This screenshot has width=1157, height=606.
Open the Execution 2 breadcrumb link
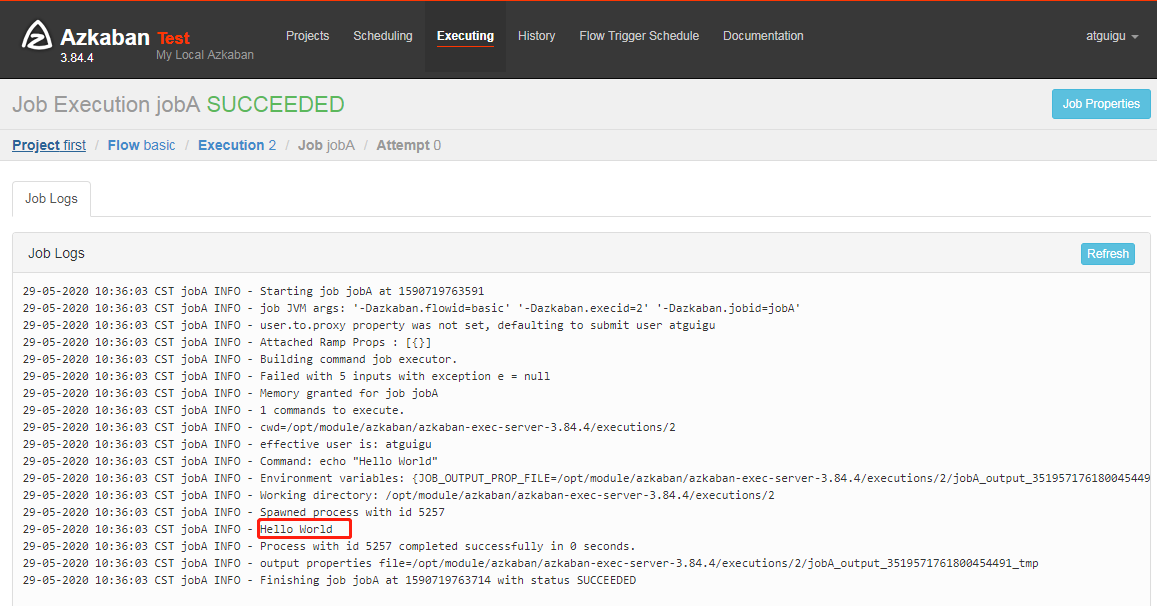[x=237, y=145]
